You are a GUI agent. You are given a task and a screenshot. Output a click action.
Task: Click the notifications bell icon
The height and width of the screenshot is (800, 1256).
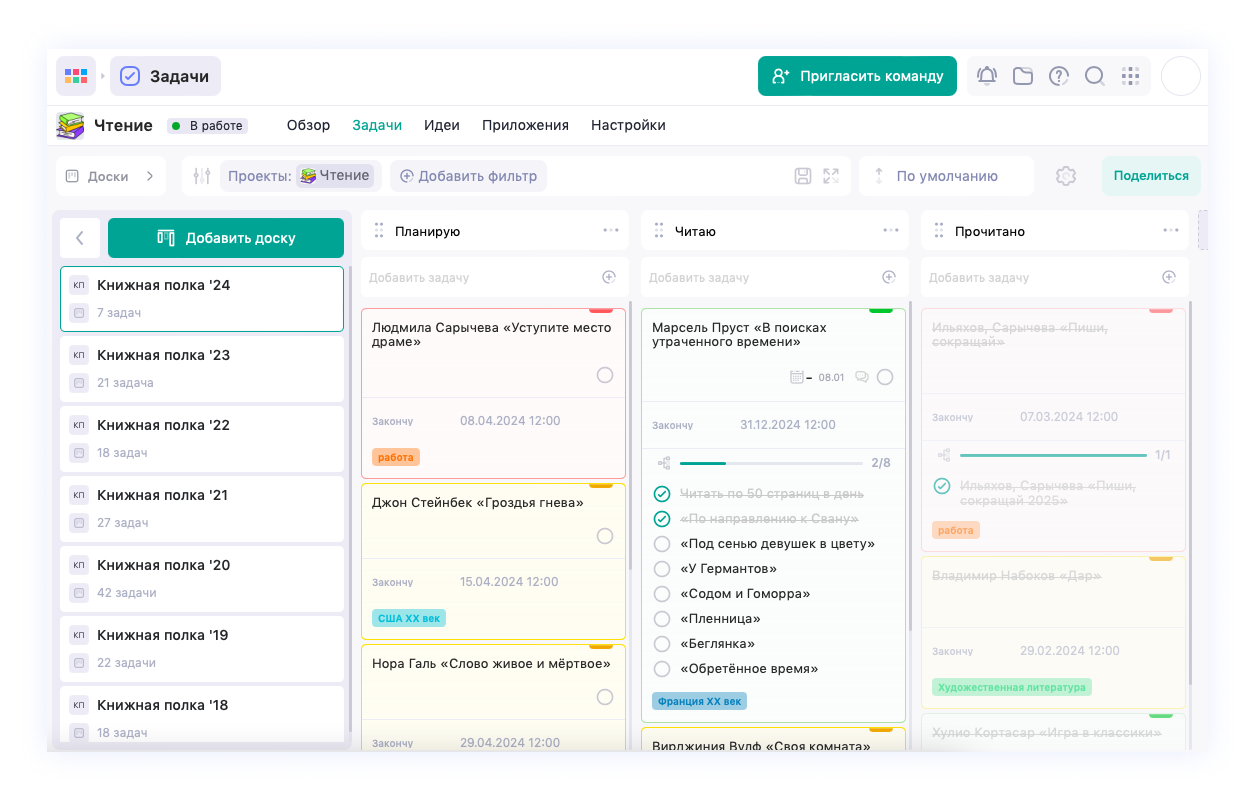[x=987, y=76]
